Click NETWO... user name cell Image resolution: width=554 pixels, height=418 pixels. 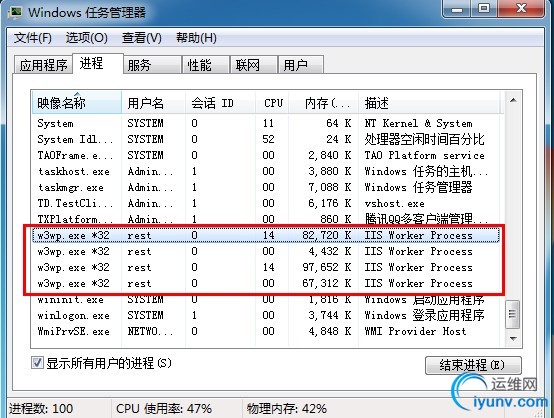(150, 331)
